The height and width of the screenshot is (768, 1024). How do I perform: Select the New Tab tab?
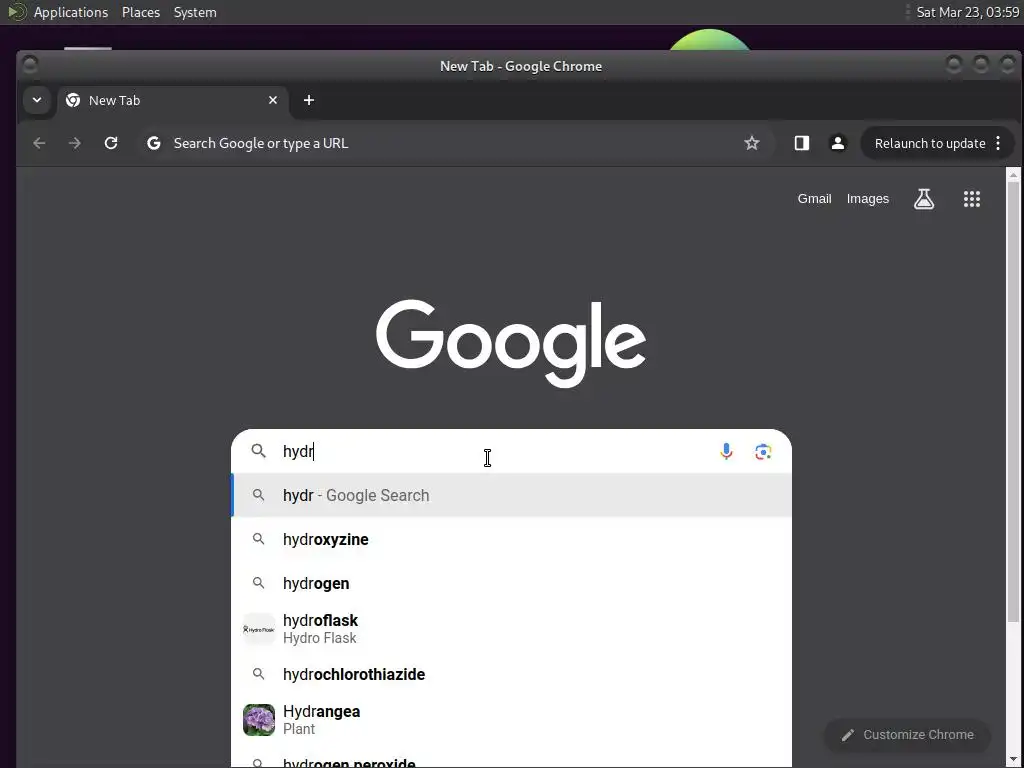coord(173,100)
